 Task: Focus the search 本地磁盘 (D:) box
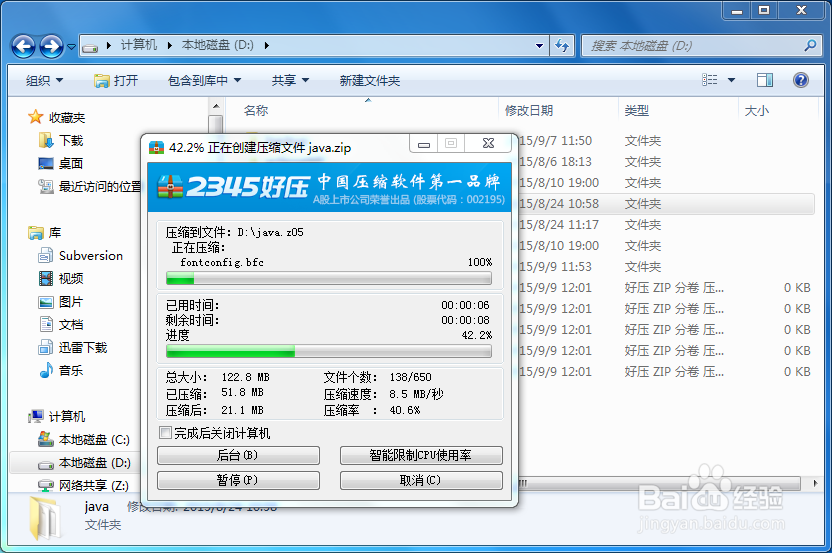coord(700,46)
